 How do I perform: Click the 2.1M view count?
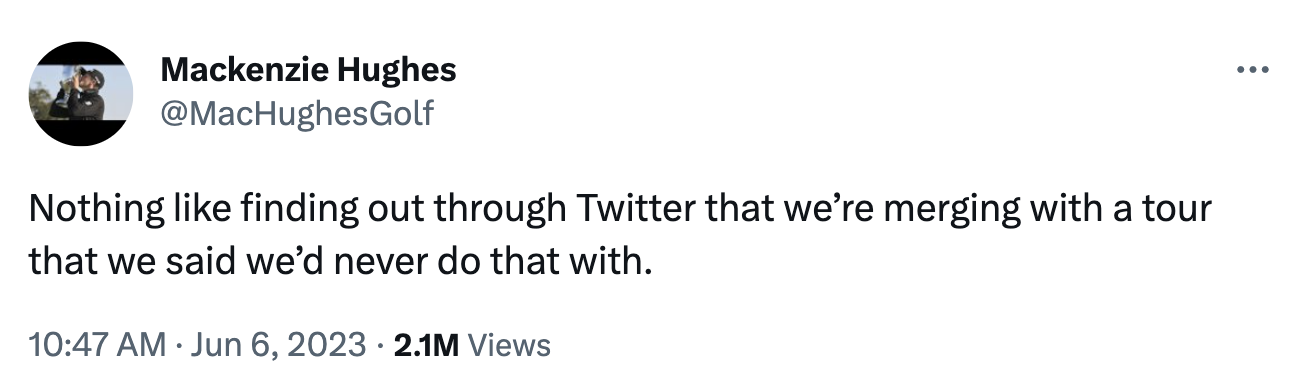tap(426, 345)
